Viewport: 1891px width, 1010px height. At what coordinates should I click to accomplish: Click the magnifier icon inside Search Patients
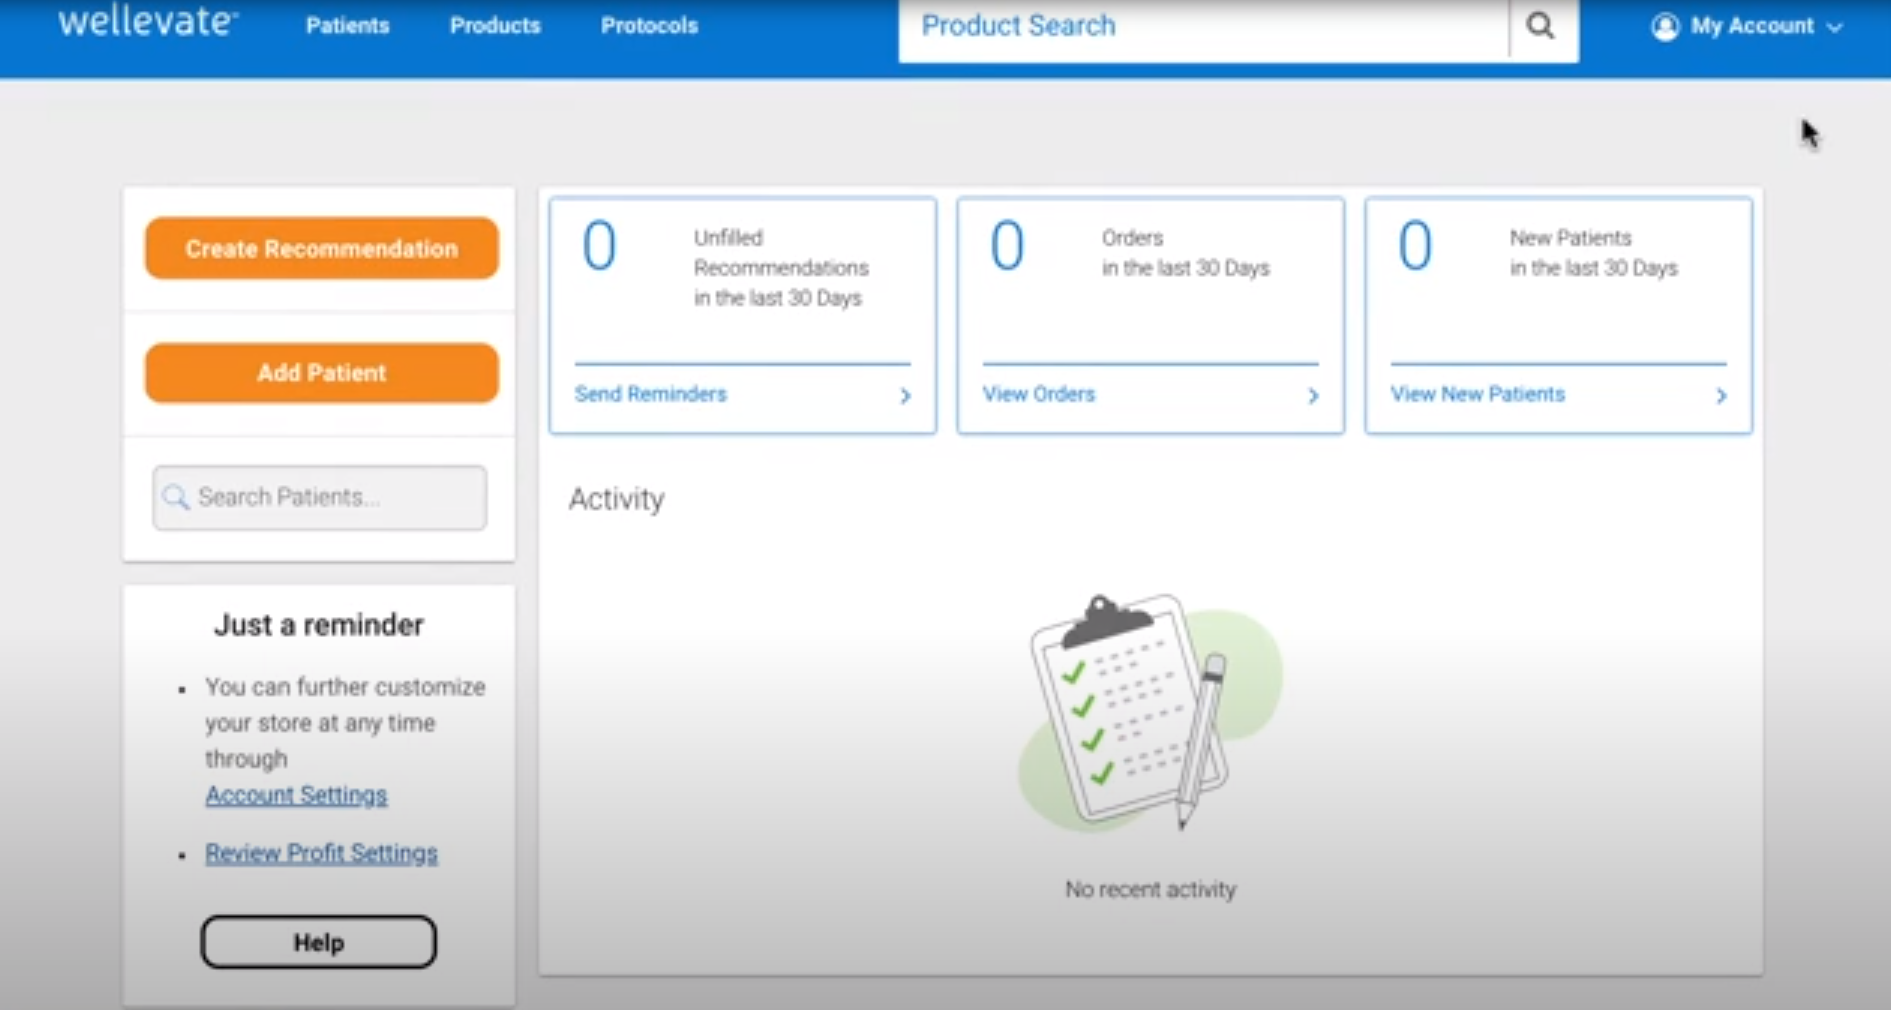click(x=176, y=497)
